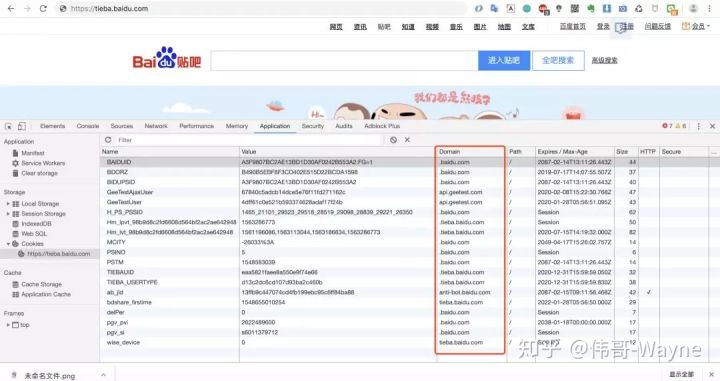Expand the Session Storage tree node

coord(8,213)
